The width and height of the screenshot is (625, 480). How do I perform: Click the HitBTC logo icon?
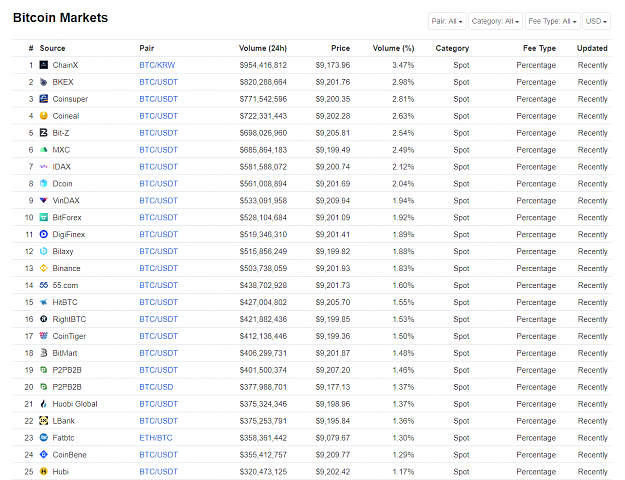click(43, 302)
